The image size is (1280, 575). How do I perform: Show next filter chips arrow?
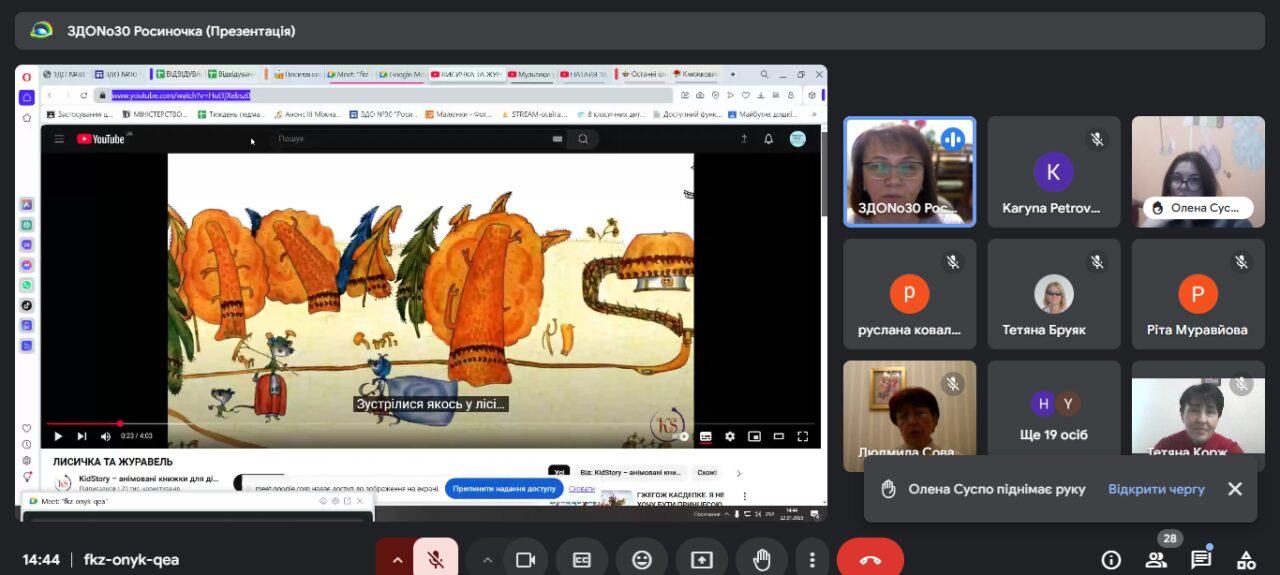739,473
